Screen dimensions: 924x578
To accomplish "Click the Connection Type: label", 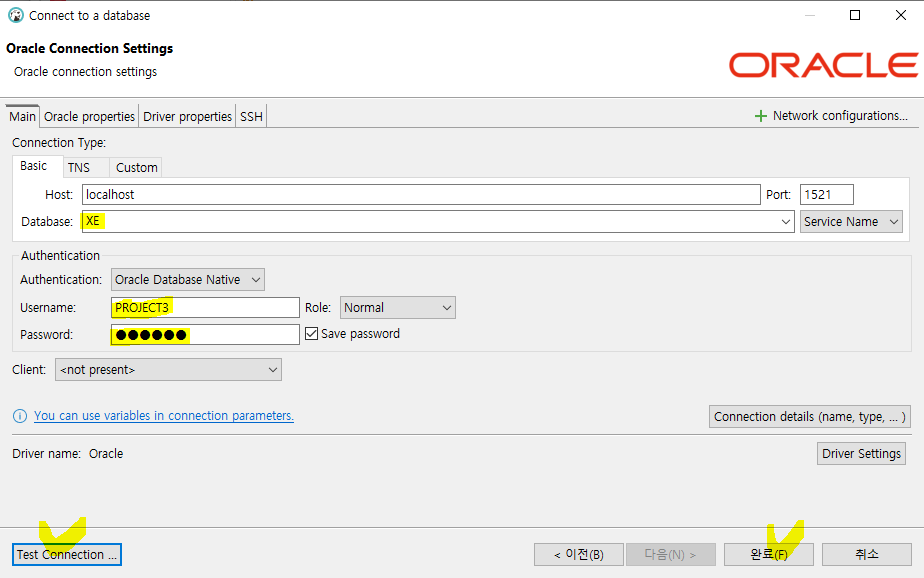I will point(59,143).
